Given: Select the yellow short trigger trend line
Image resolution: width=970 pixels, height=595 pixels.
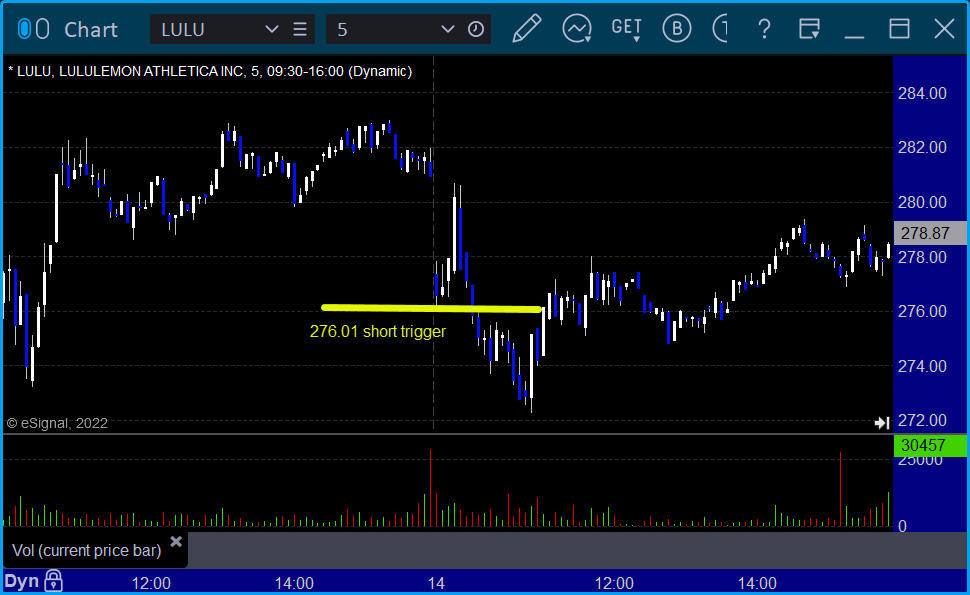Looking at the screenshot, I should (x=432, y=308).
